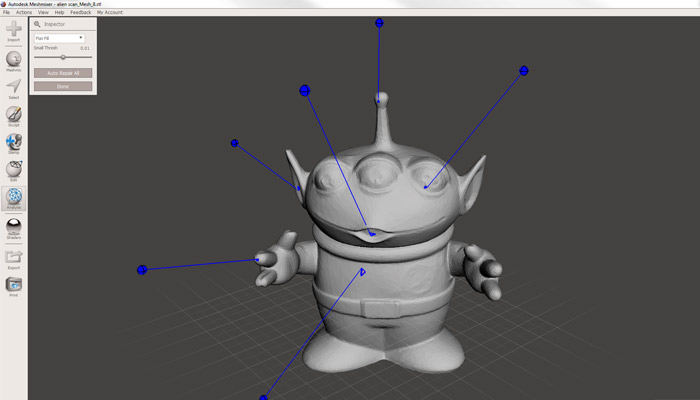Open the Print tool
Screen dimensions: 700x400
pos(14,285)
